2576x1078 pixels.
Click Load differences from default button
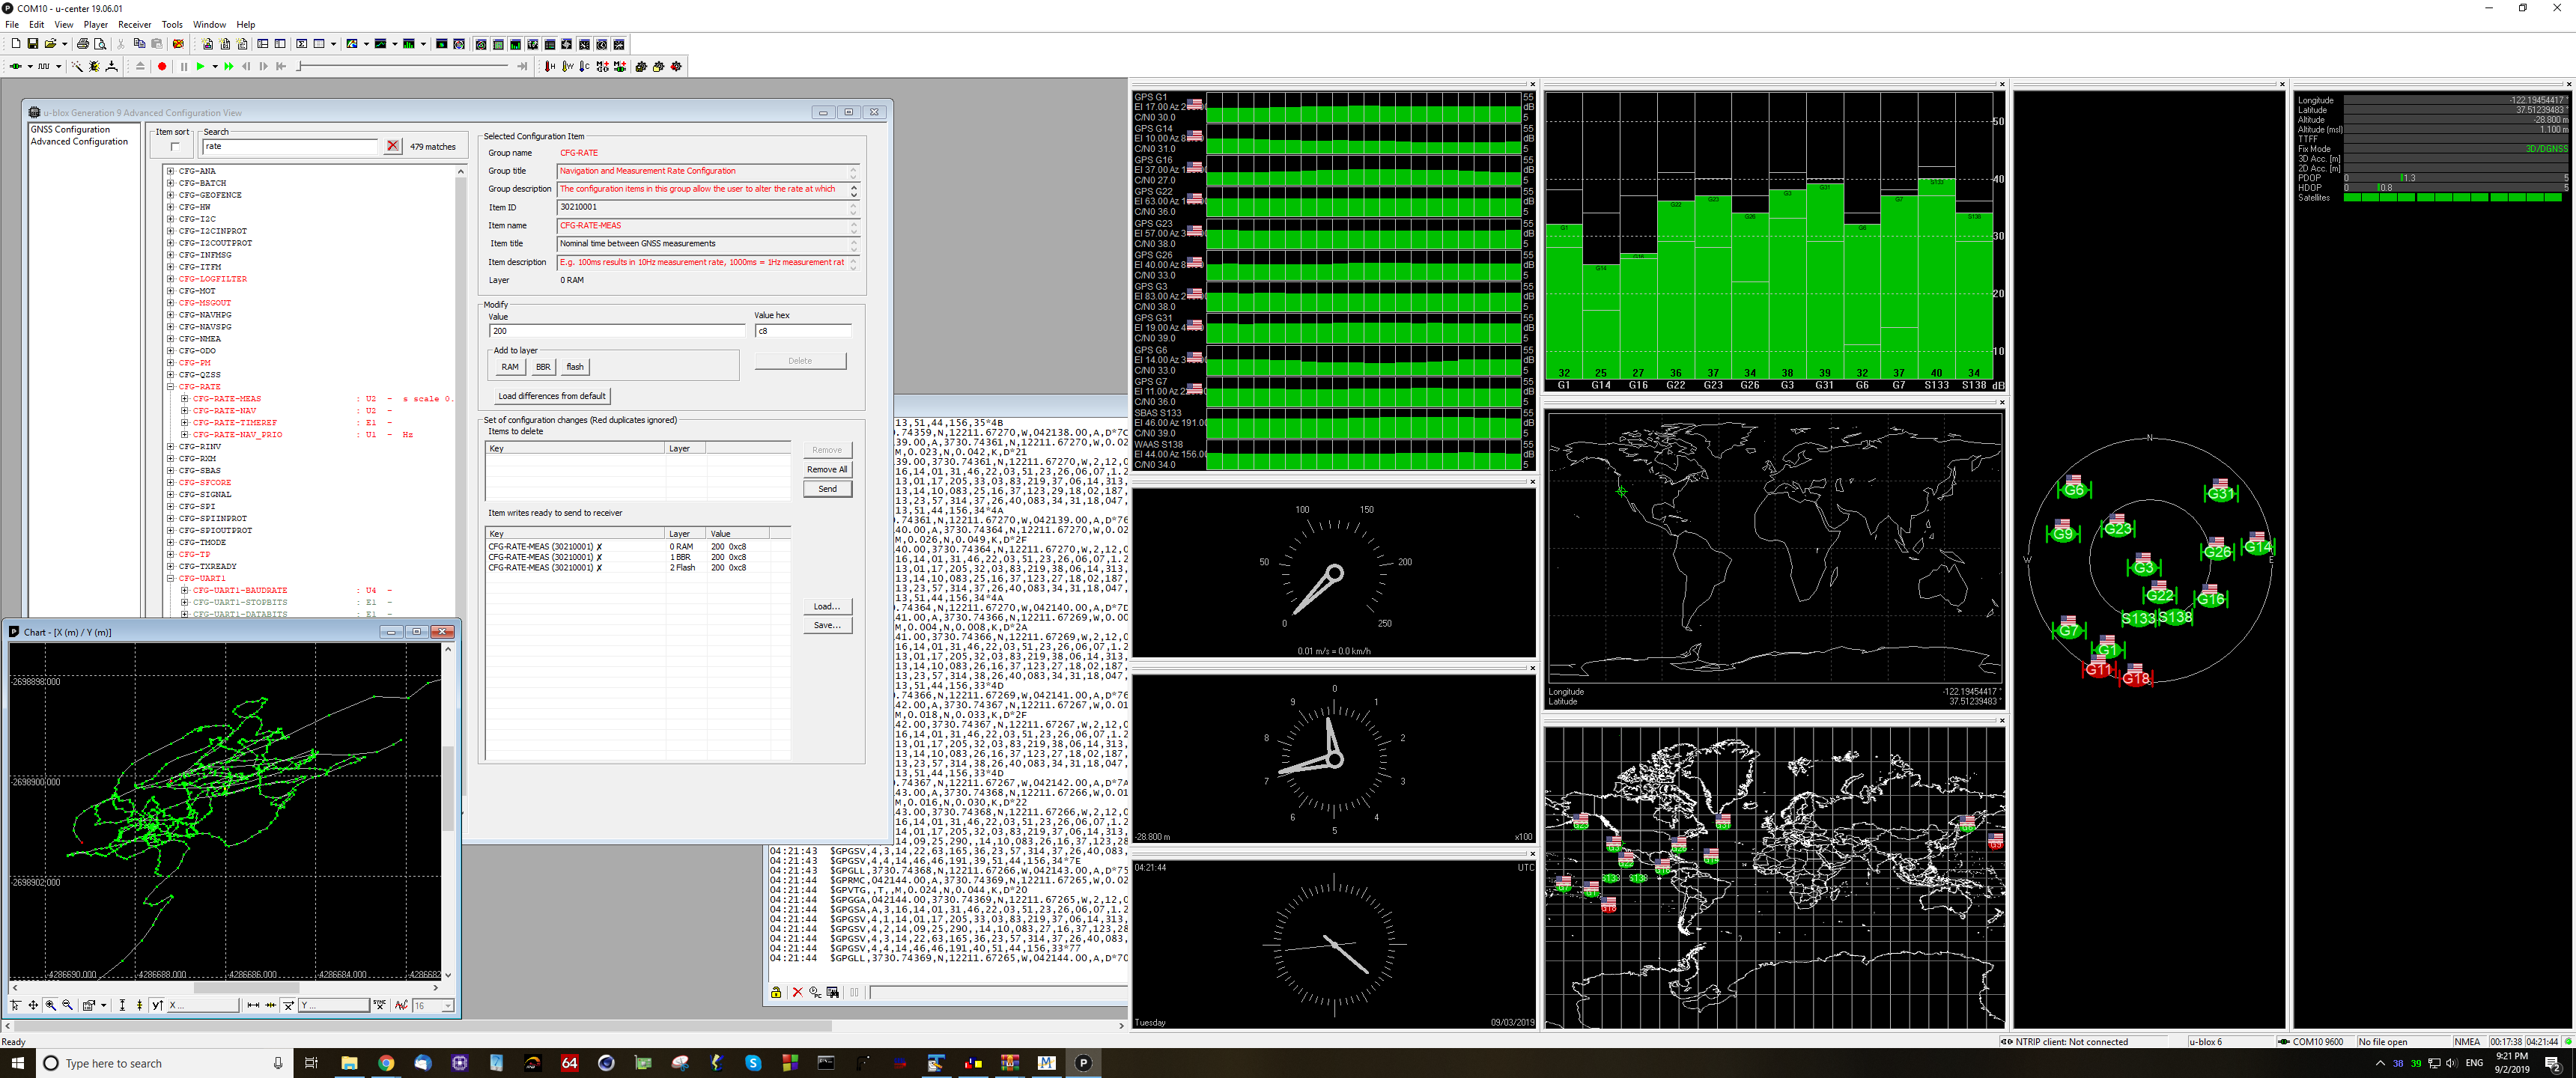tap(552, 396)
